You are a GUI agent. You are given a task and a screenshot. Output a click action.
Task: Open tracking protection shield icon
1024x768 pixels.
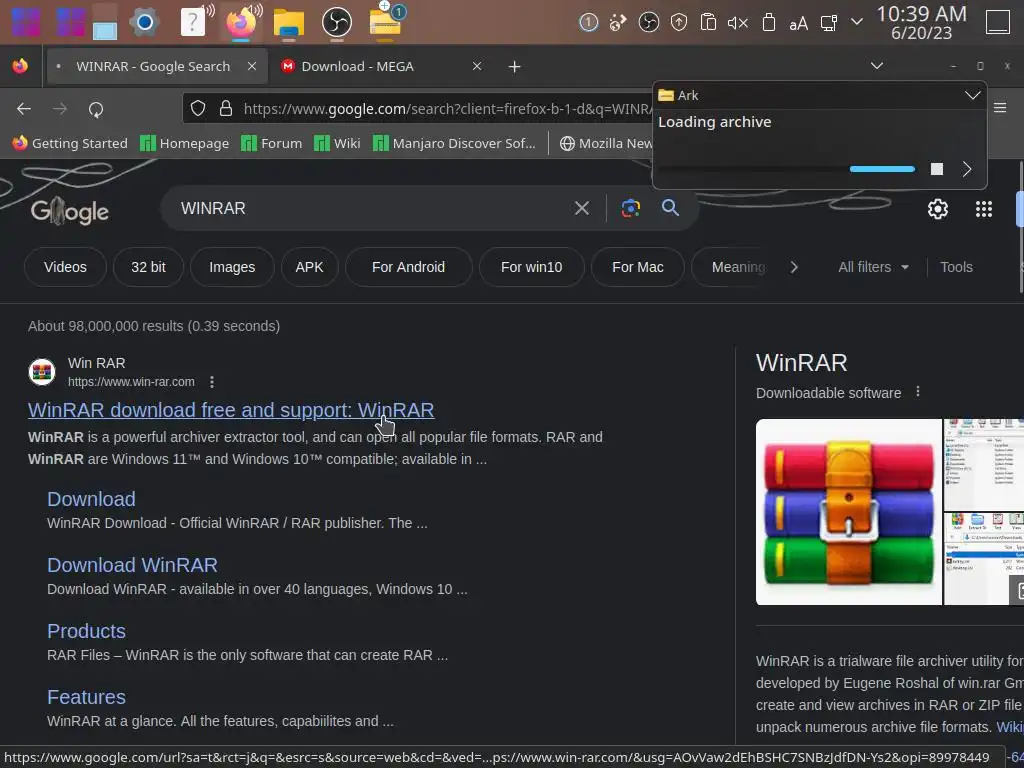point(198,108)
